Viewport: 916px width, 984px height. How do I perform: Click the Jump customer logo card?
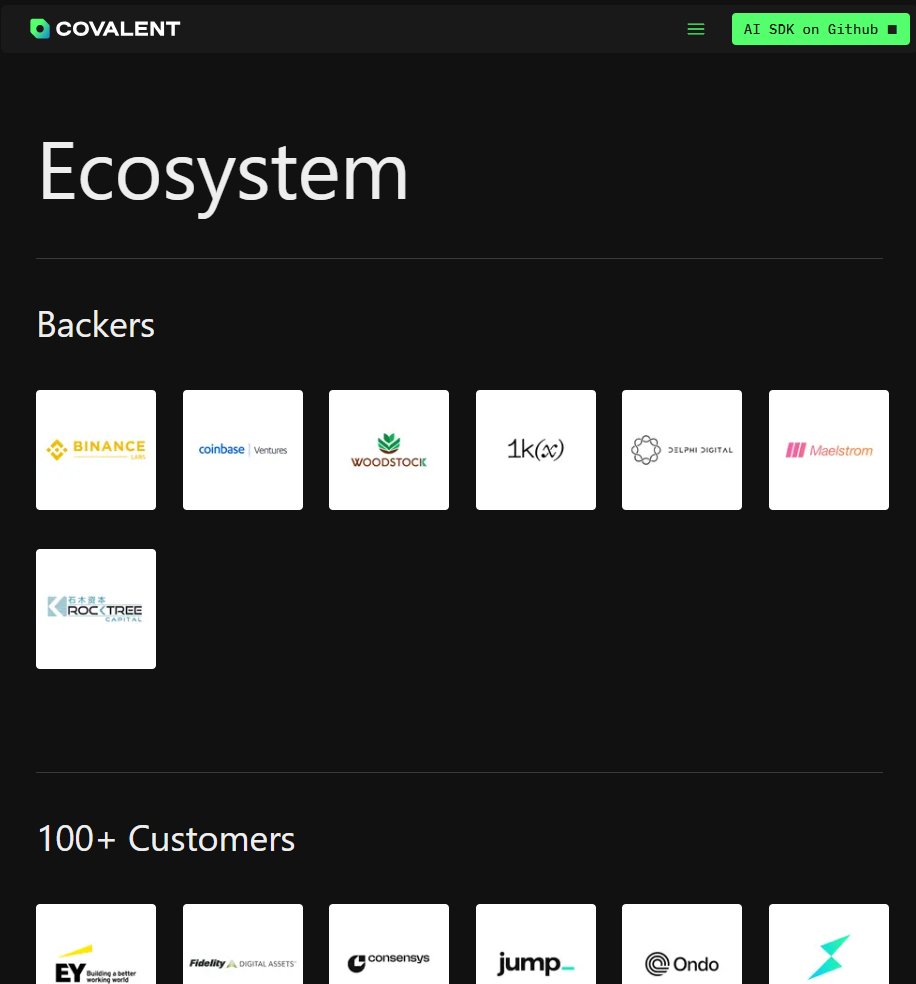[536, 944]
